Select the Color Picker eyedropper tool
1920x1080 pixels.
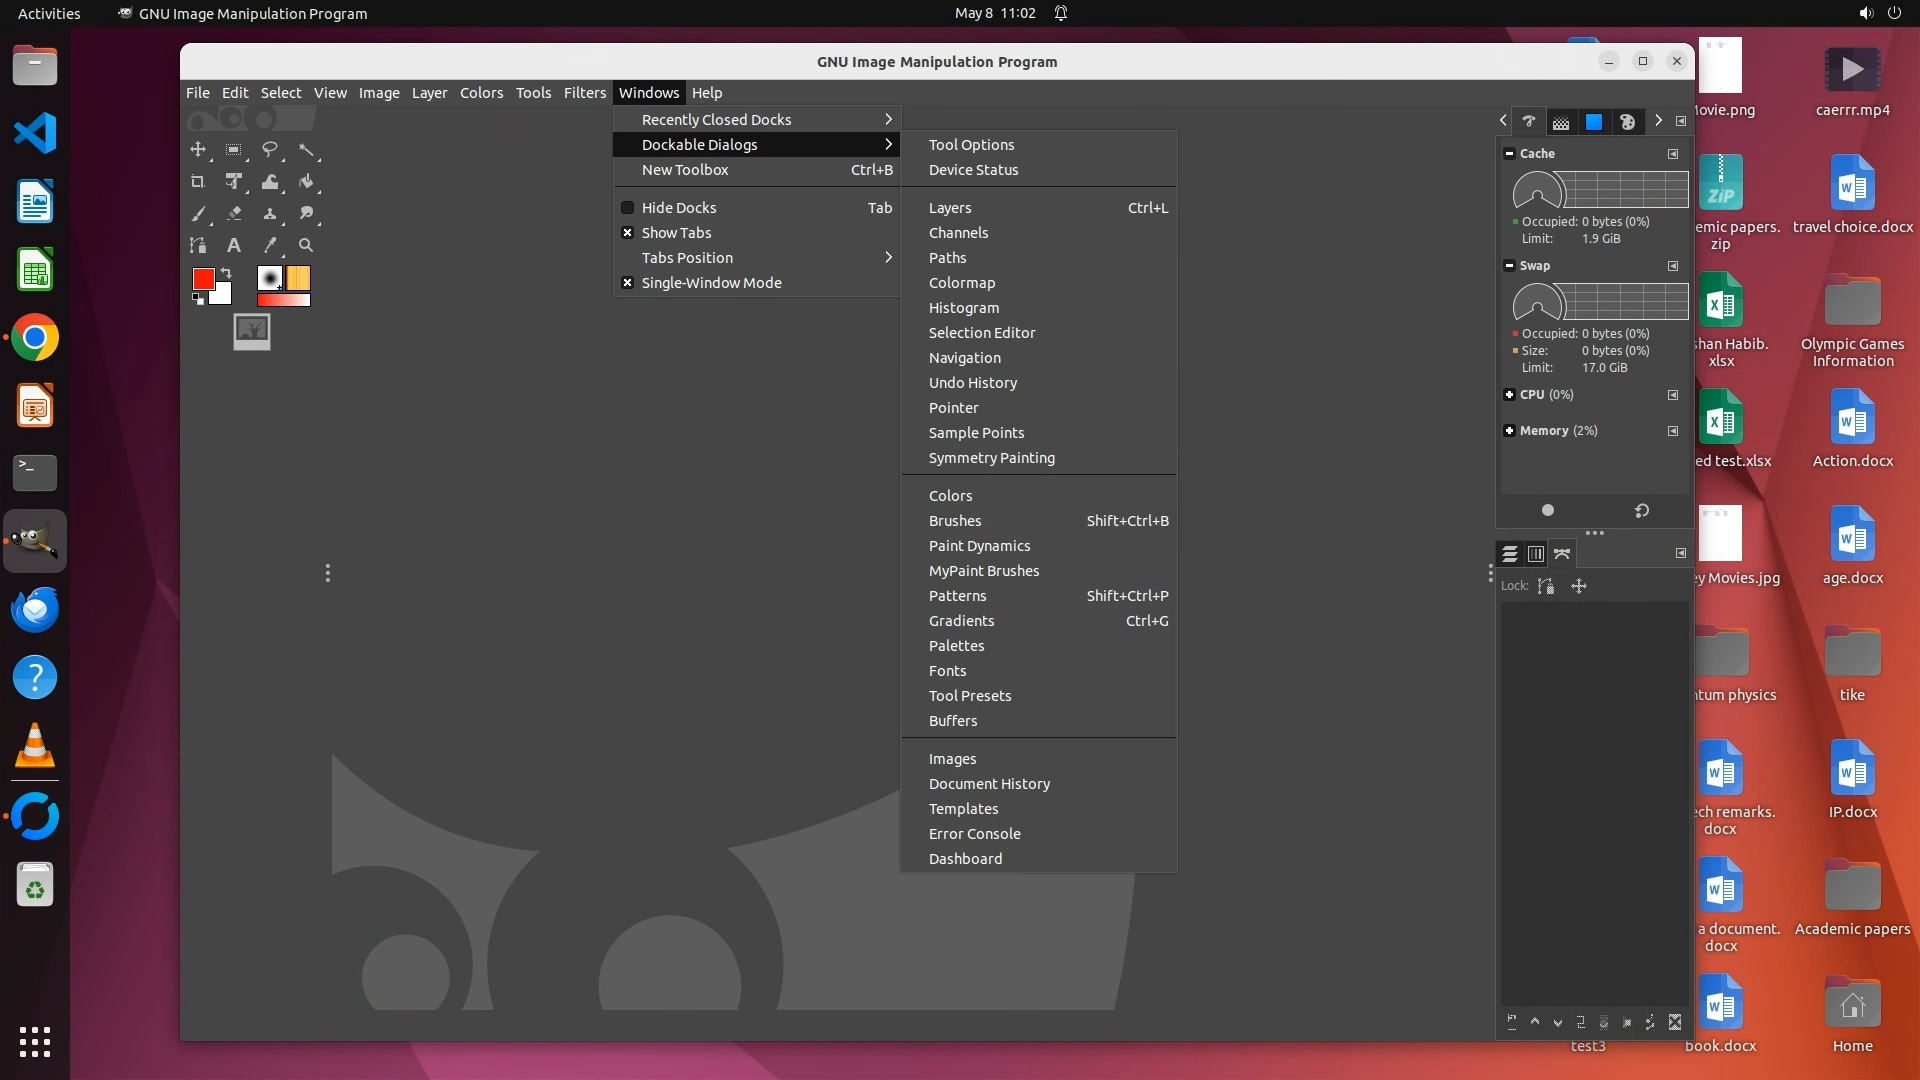pyautogui.click(x=270, y=245)
